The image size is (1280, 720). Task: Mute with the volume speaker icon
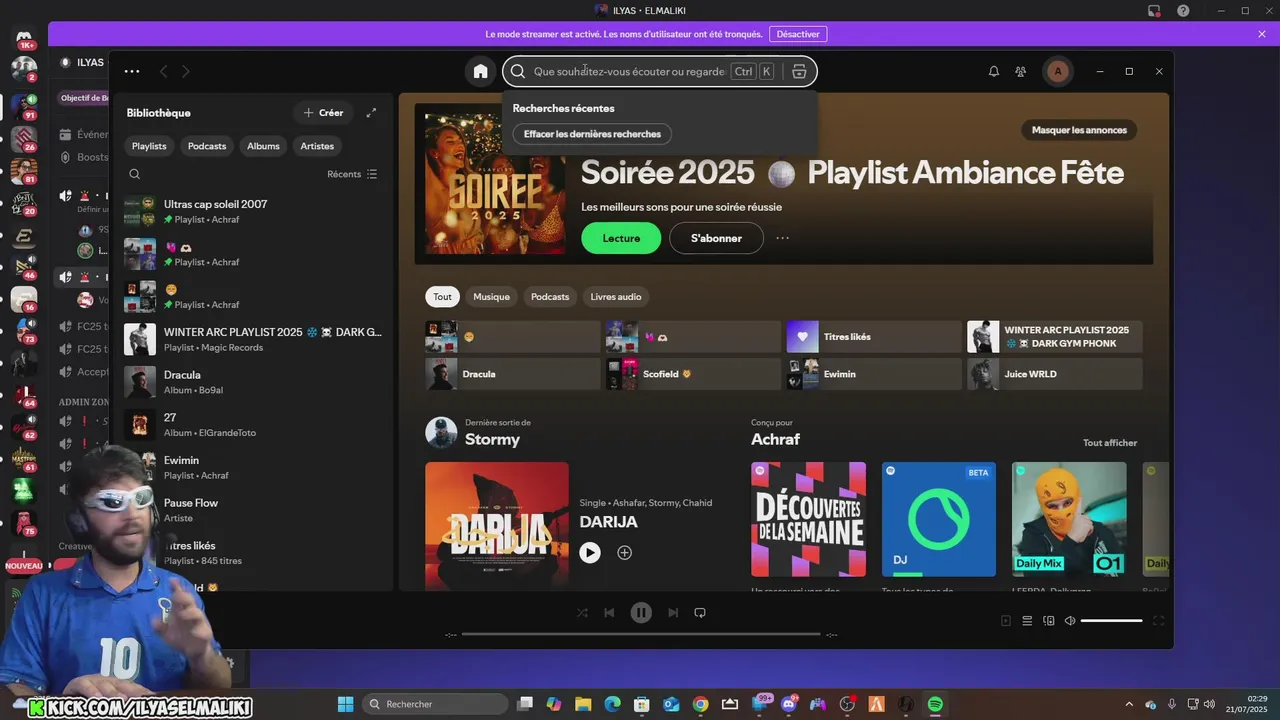pyautogui.click(x=1070, y=621)
